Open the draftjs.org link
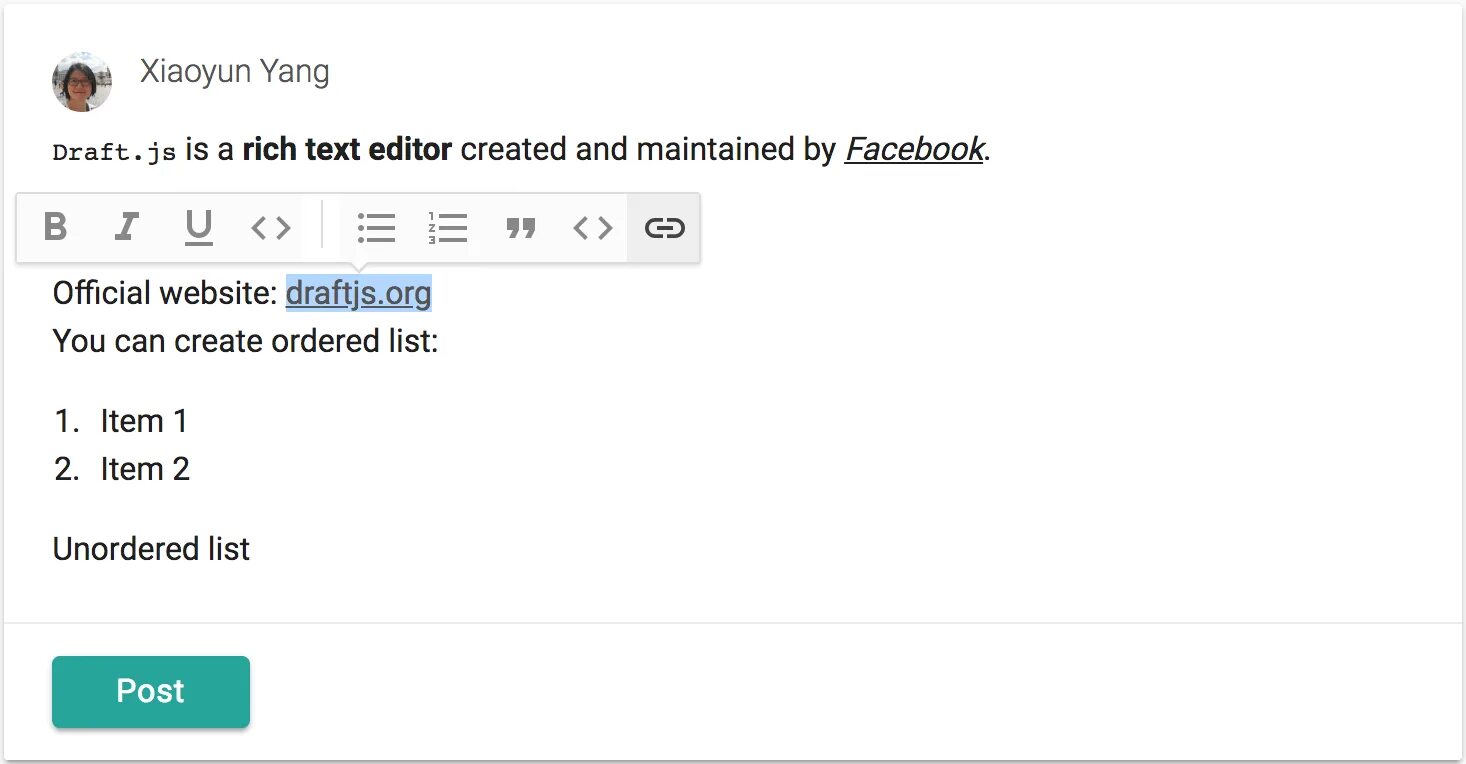This screenshot has width=1466, height=764. coord(358,294)
